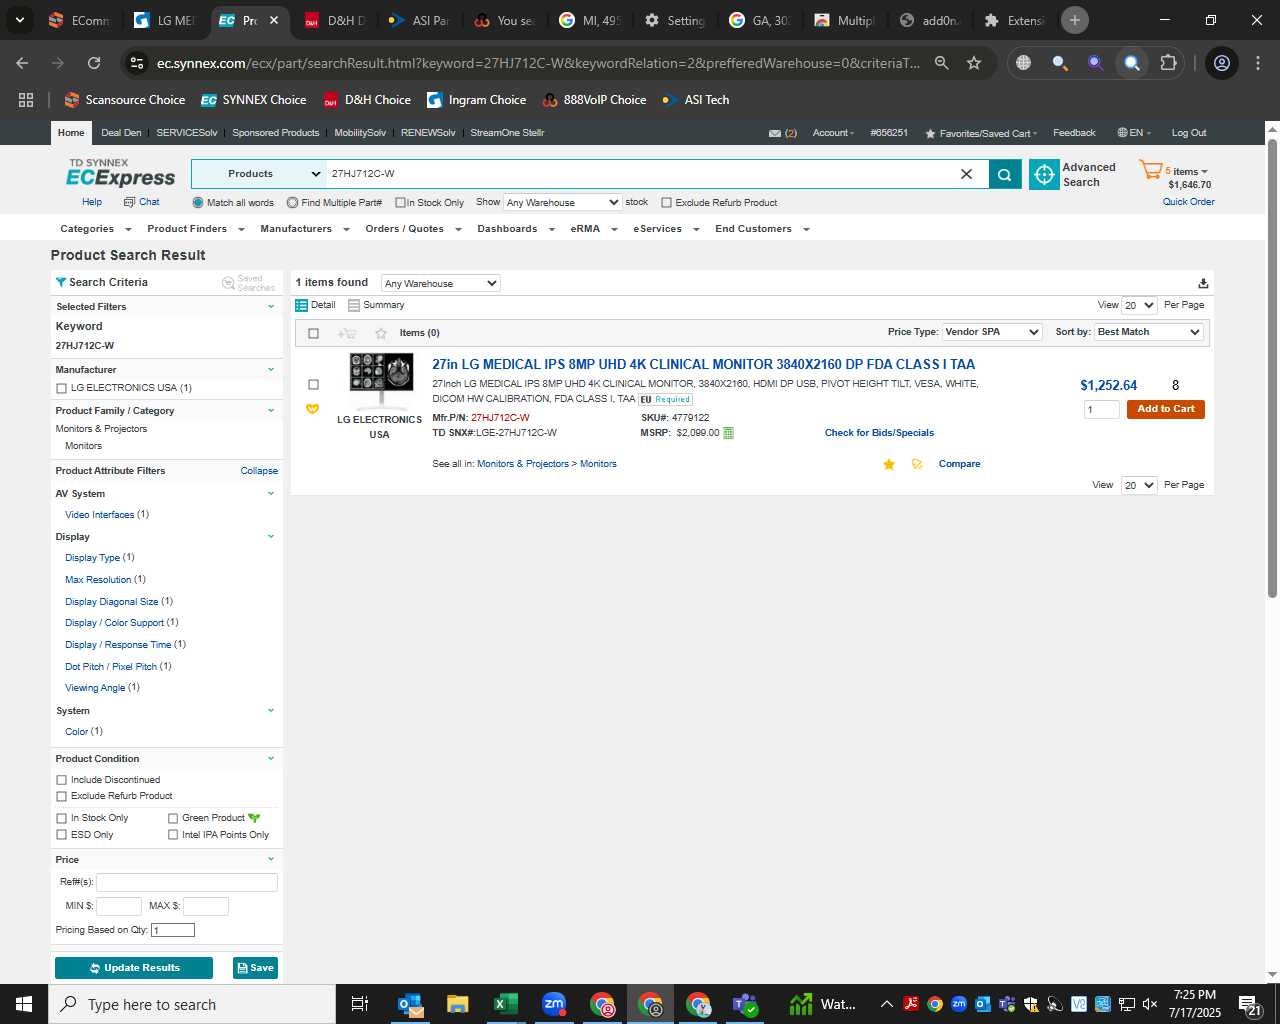This screenshot has height=1024, width=1280.
Task: Open Zoom from the taskbar
Action: pyautogui.click(x=554, y=1004)
